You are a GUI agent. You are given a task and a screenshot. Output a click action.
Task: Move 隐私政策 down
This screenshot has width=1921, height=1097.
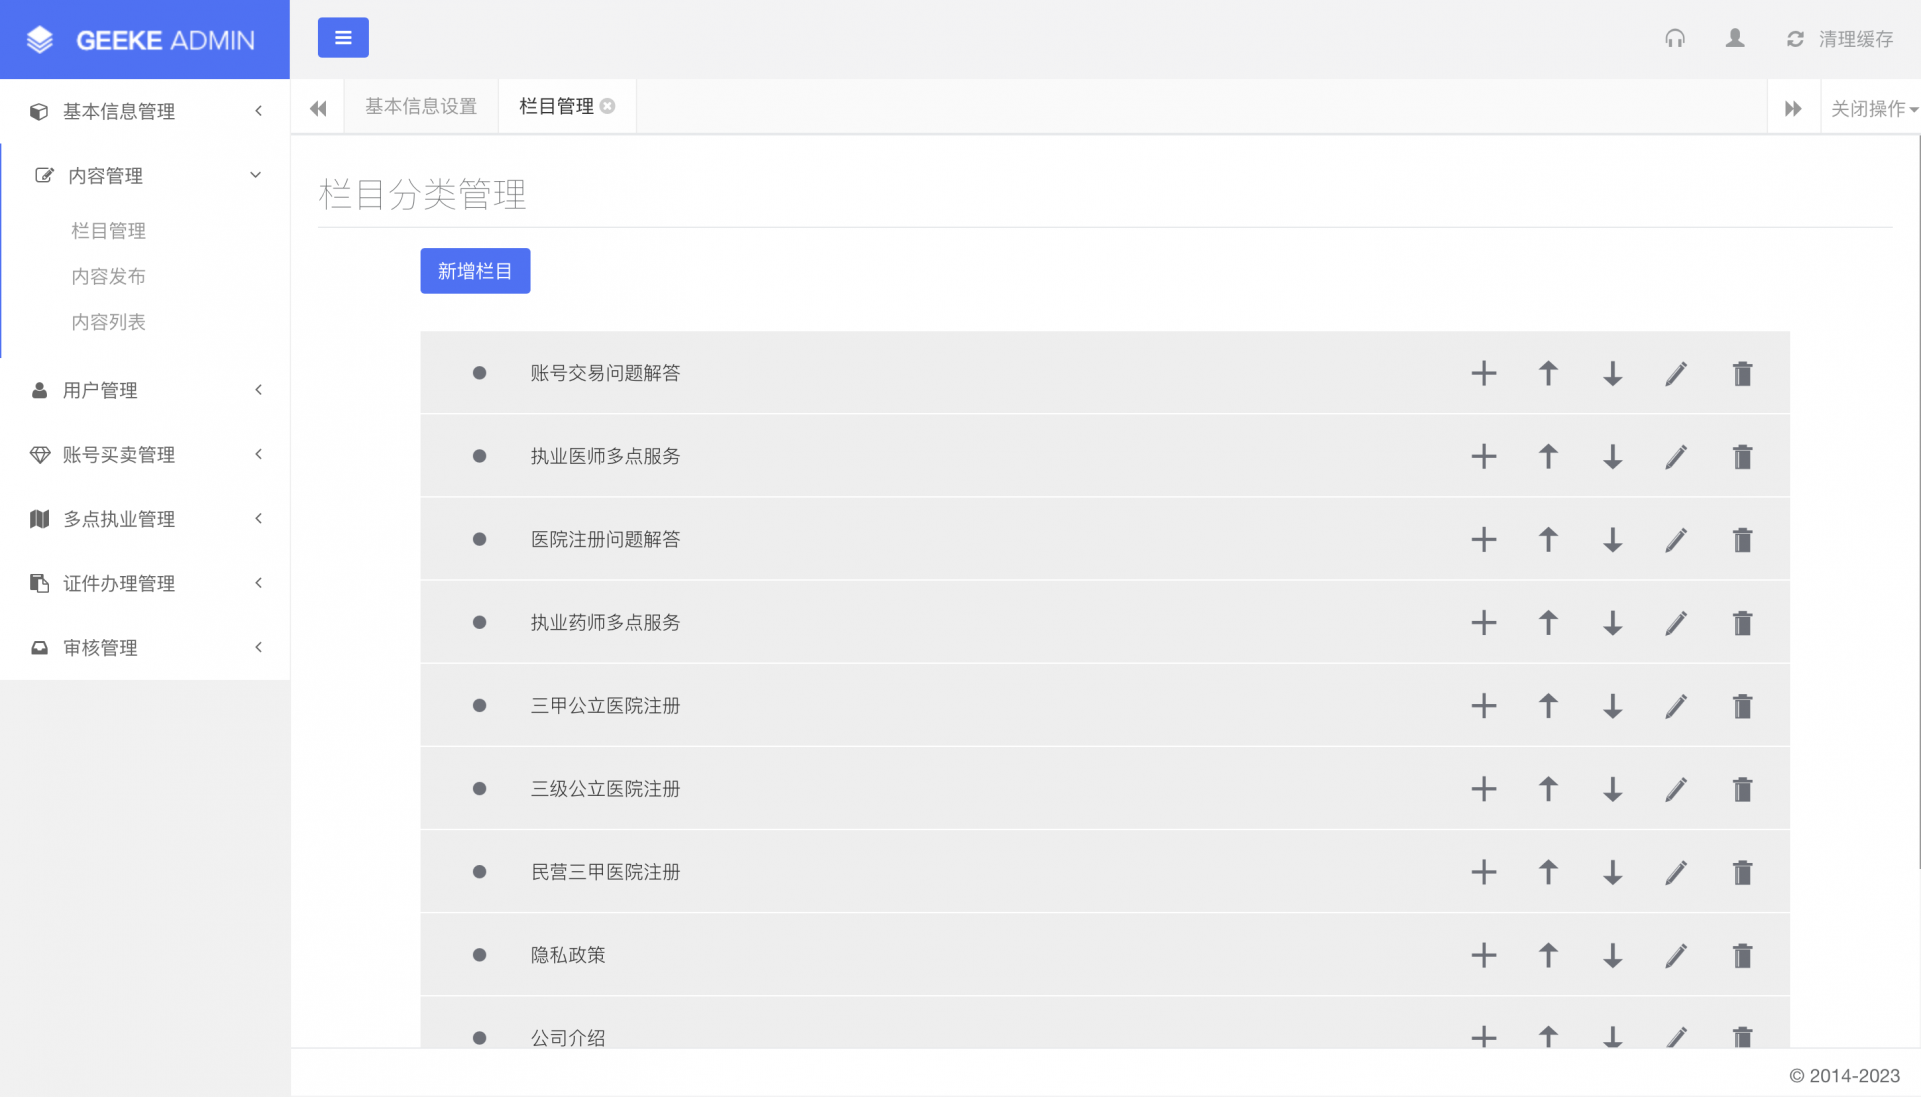(x=1613, y=954)
